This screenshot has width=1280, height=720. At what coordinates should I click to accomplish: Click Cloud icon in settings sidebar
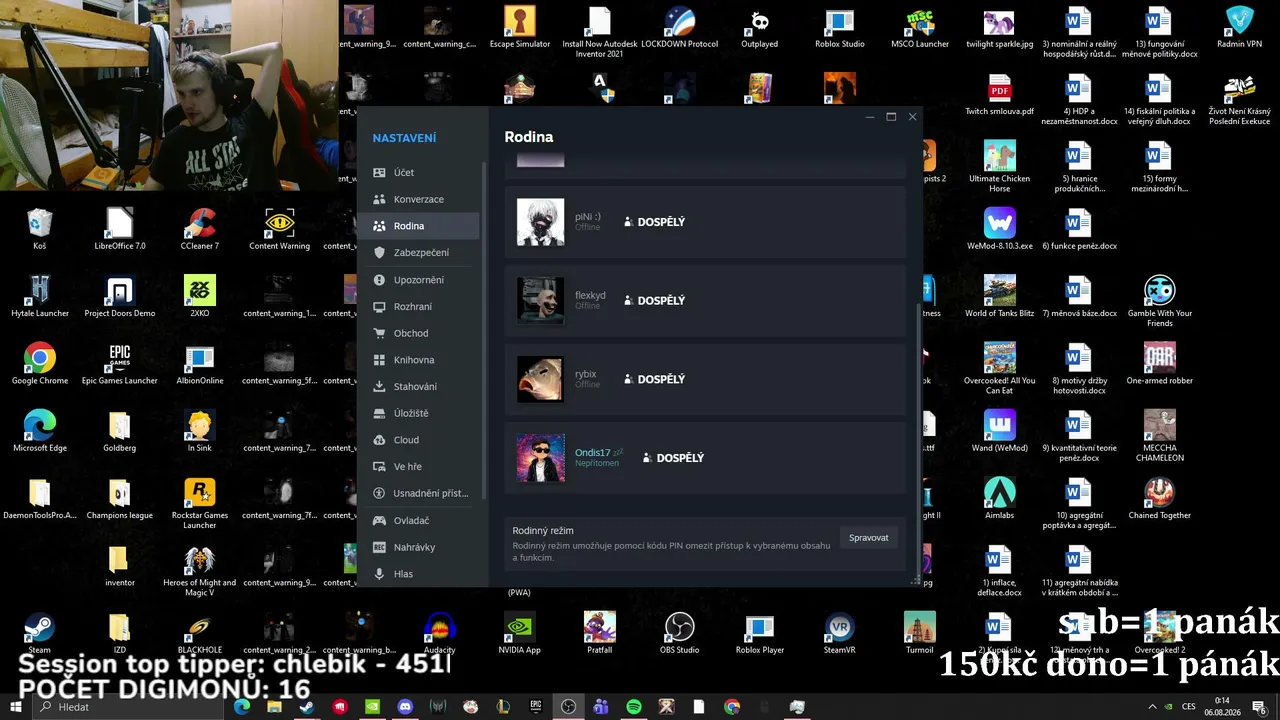tap(379, 440)
